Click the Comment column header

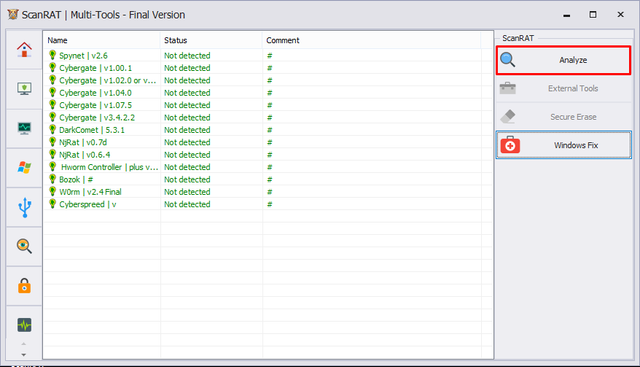pyautogui.click(x=372, y=40)
